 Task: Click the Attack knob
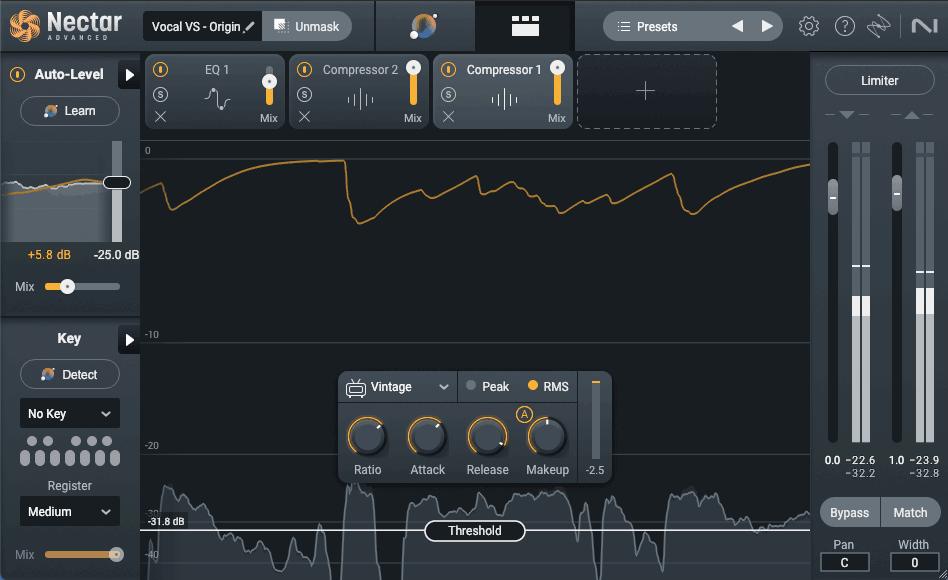click(x=427, y=437)
